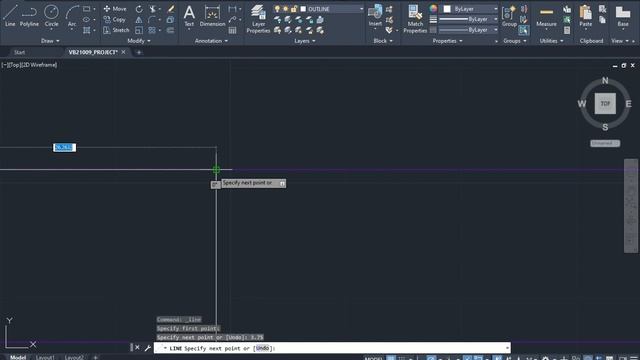Image resolution: width=640 pixels, height=360 pixels.
Task: Click the Dimension tool
Action: (x=212, y=16)
